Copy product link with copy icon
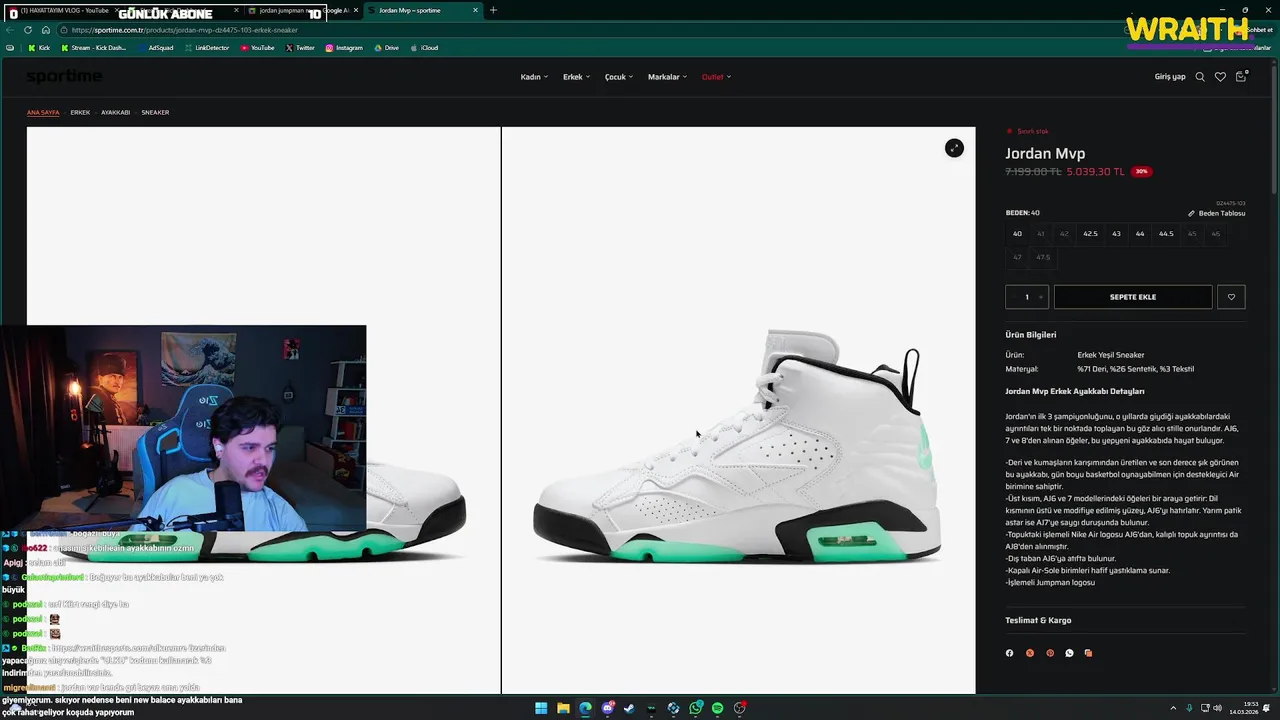The image size is (1280, 720). [x=1088, y=653]
